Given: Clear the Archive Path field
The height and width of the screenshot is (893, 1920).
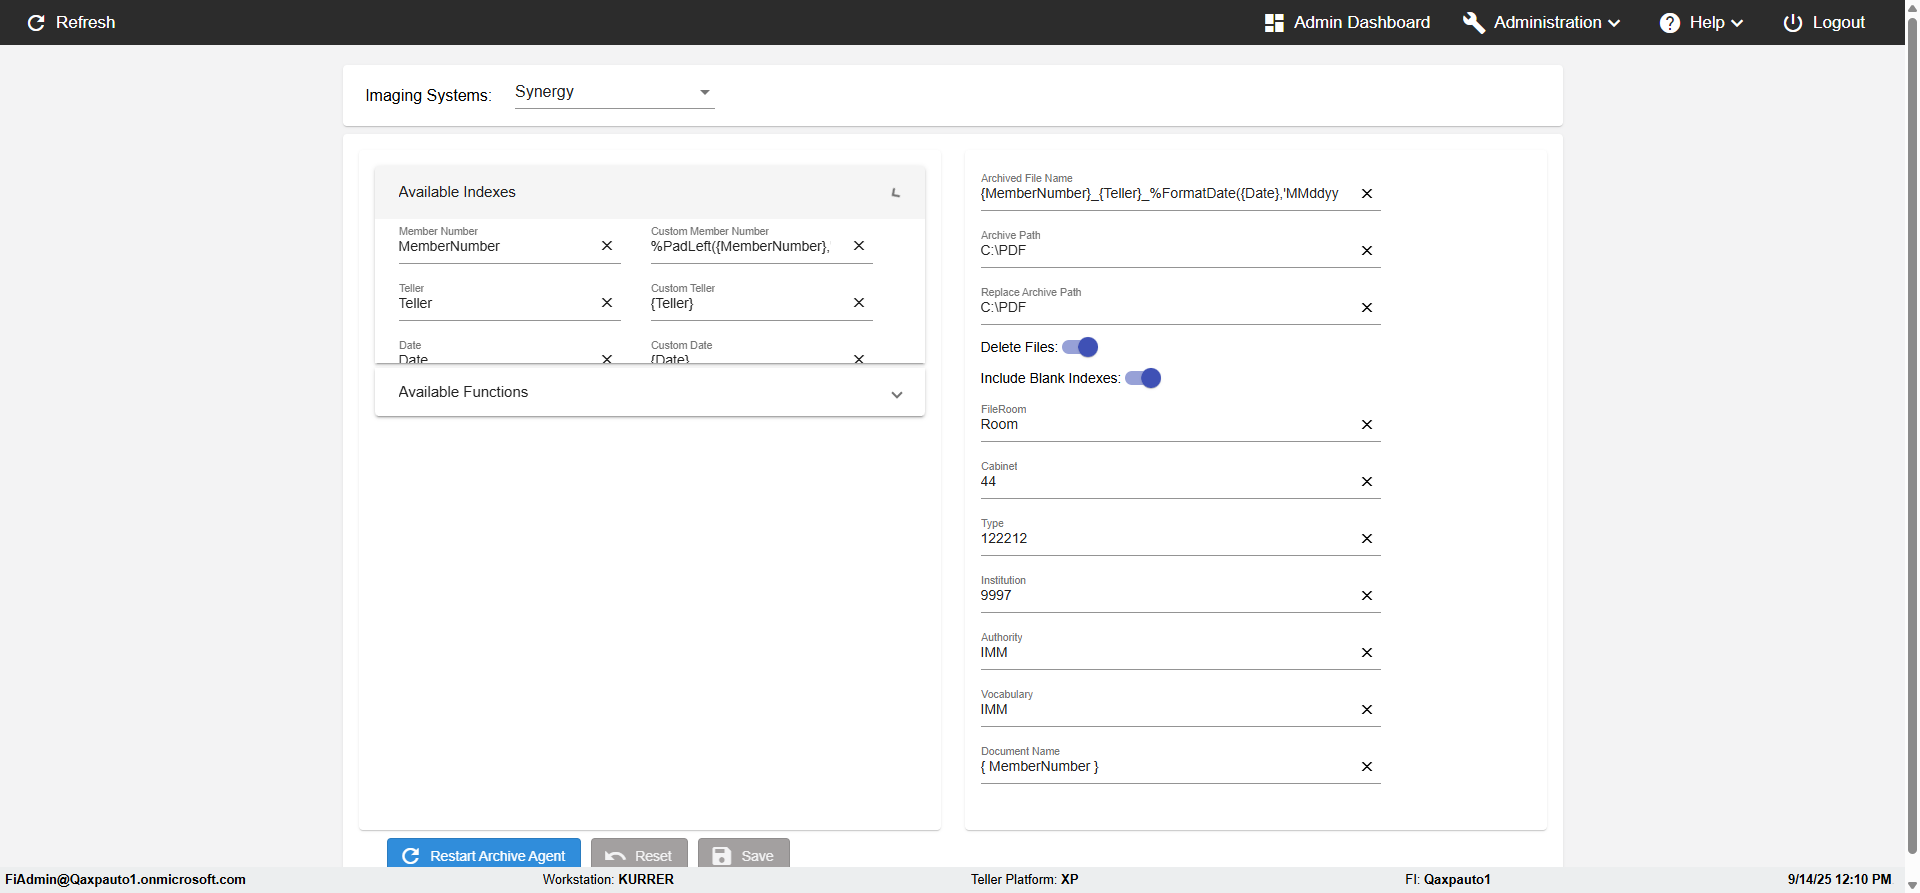Looking at the screenshot, I should [x=1367, y=251].
